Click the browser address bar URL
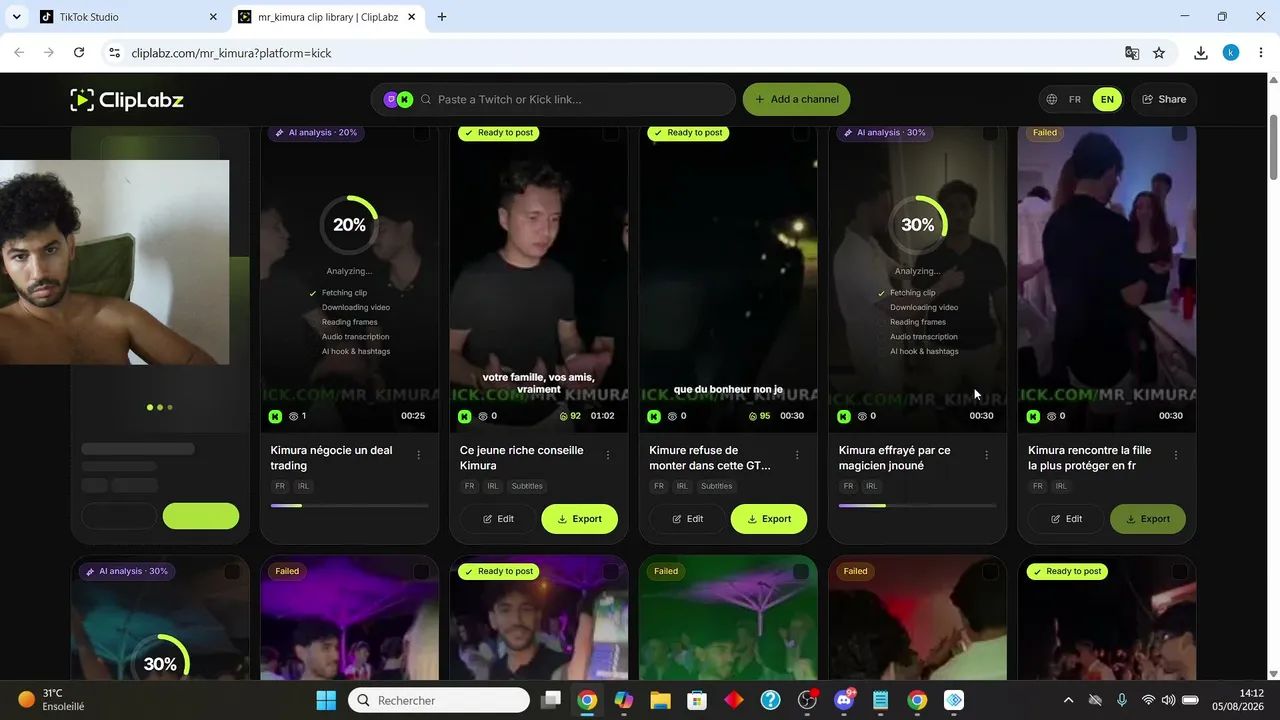The width and height of the screenshot is (1280, 720). coord(231,53)
